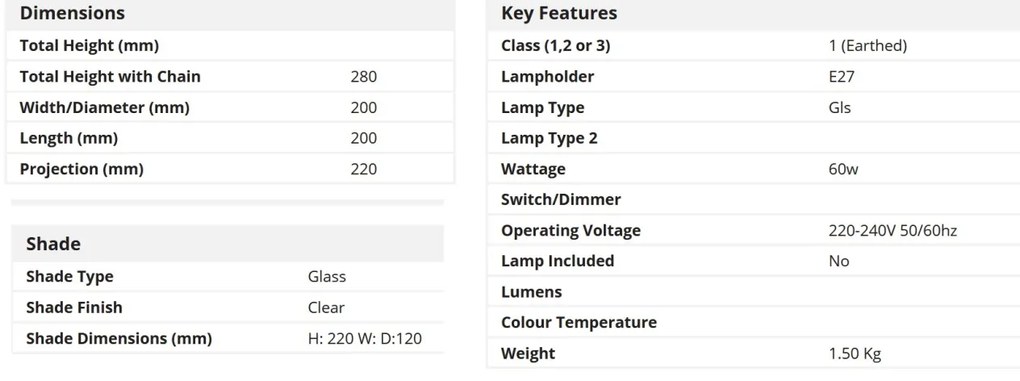Viewport: 1020px width, 381px height.
Task: Click the Shade Finish value Clear
Action: (x=326, y=307)
